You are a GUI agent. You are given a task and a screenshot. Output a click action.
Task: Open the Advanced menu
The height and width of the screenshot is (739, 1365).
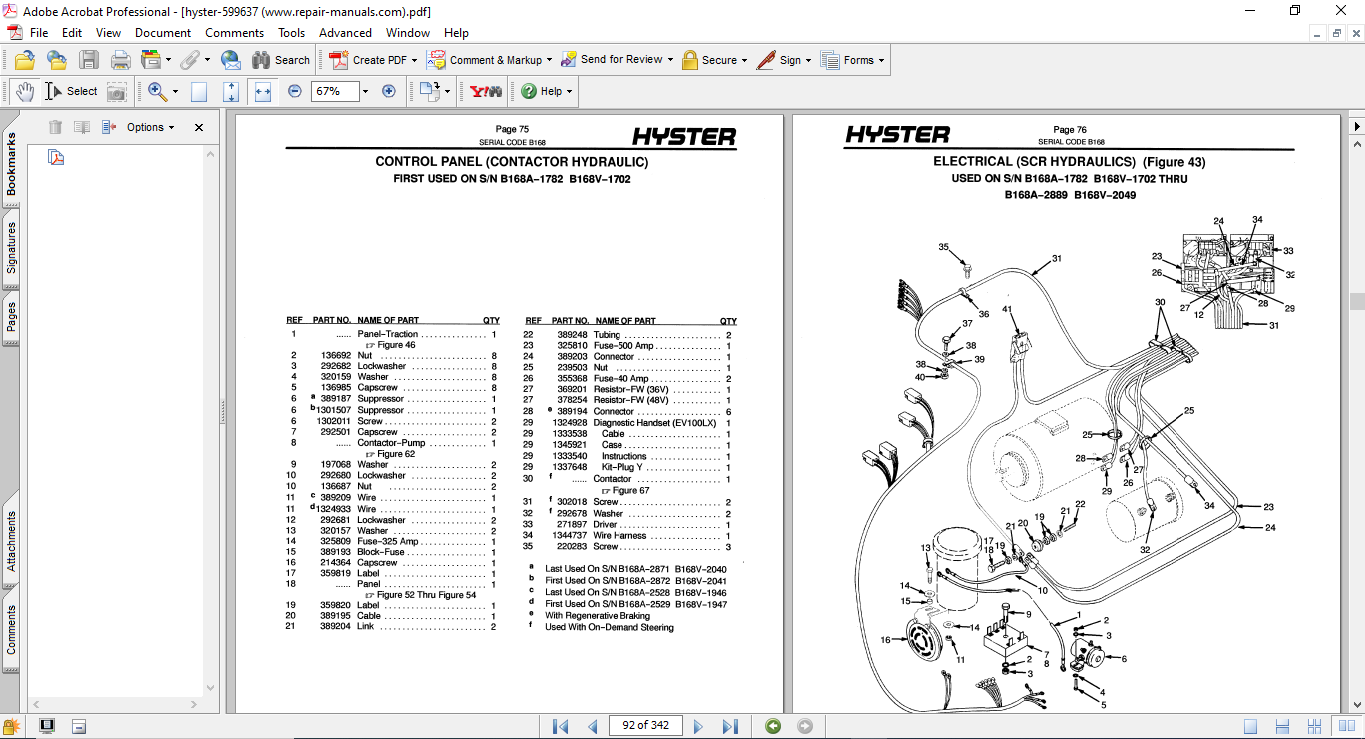tap(345, 33)
